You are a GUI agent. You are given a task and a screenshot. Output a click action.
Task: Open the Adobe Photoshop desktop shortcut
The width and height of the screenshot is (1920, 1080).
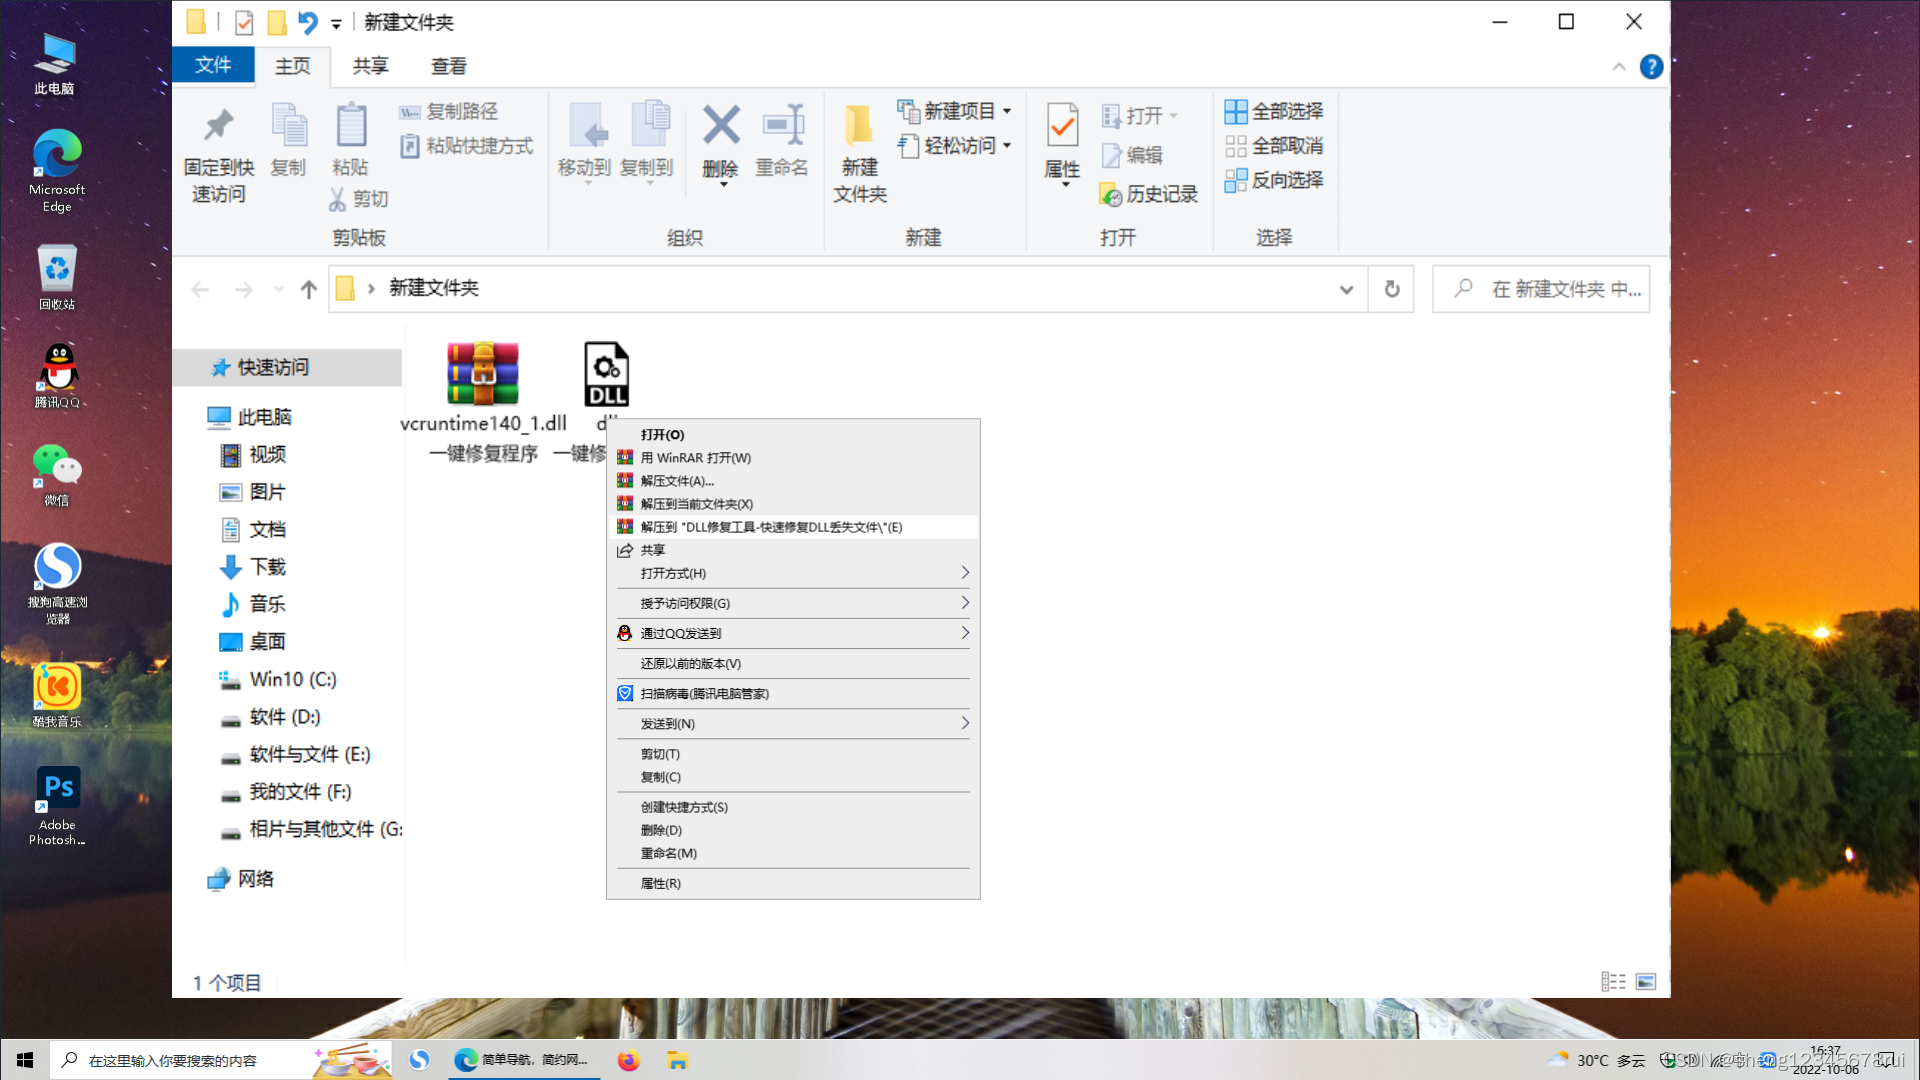click(57, 806)
